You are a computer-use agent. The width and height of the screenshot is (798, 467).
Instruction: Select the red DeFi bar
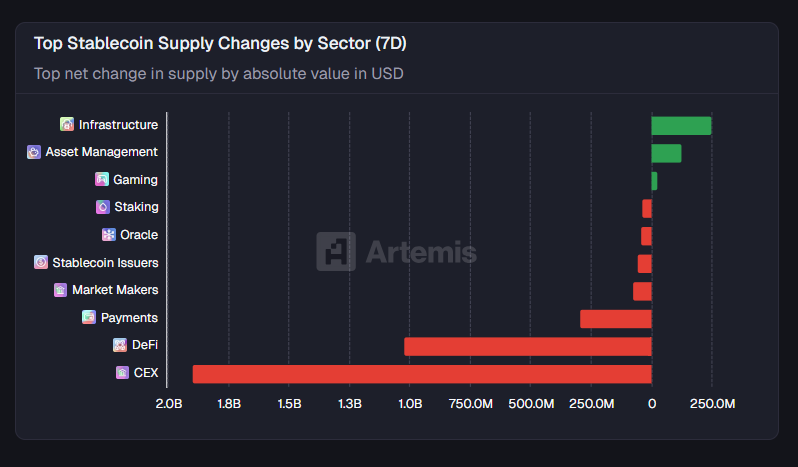coord(527,346)
